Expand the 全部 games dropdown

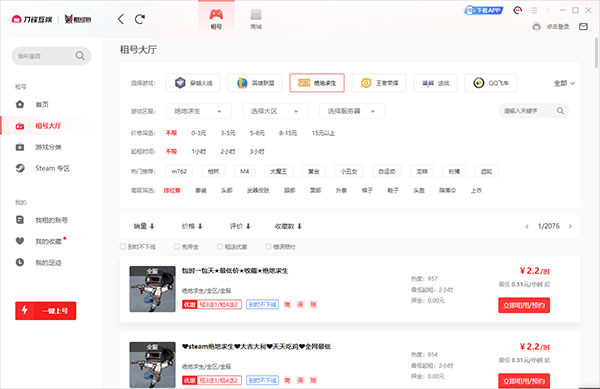564,83
